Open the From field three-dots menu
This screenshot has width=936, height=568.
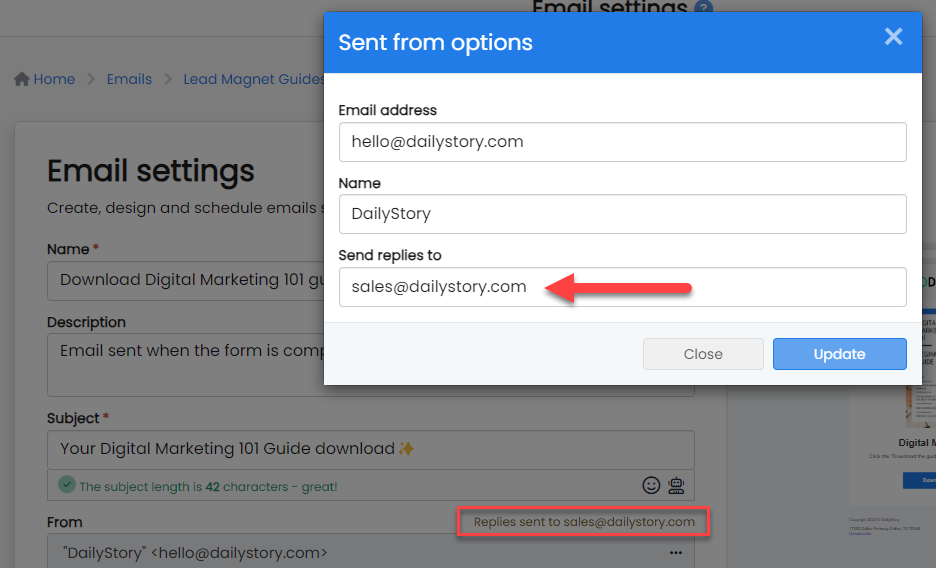tap(676, 552)
